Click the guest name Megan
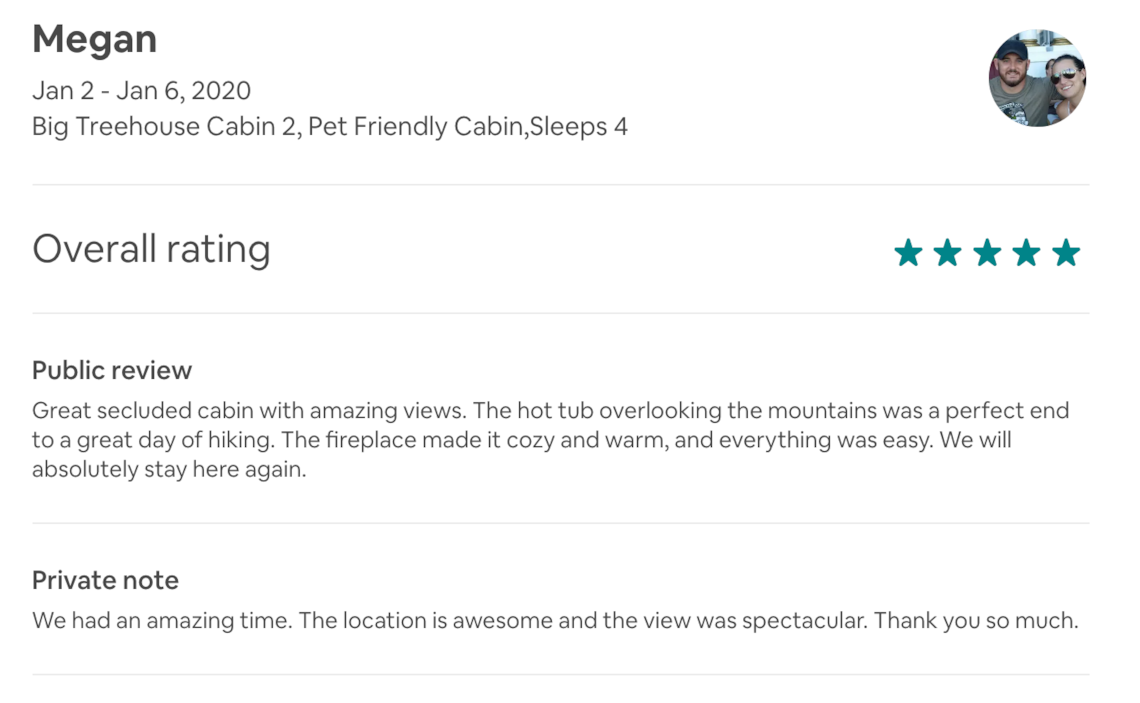Screen dimensions: 1140x703 point(95,39)
